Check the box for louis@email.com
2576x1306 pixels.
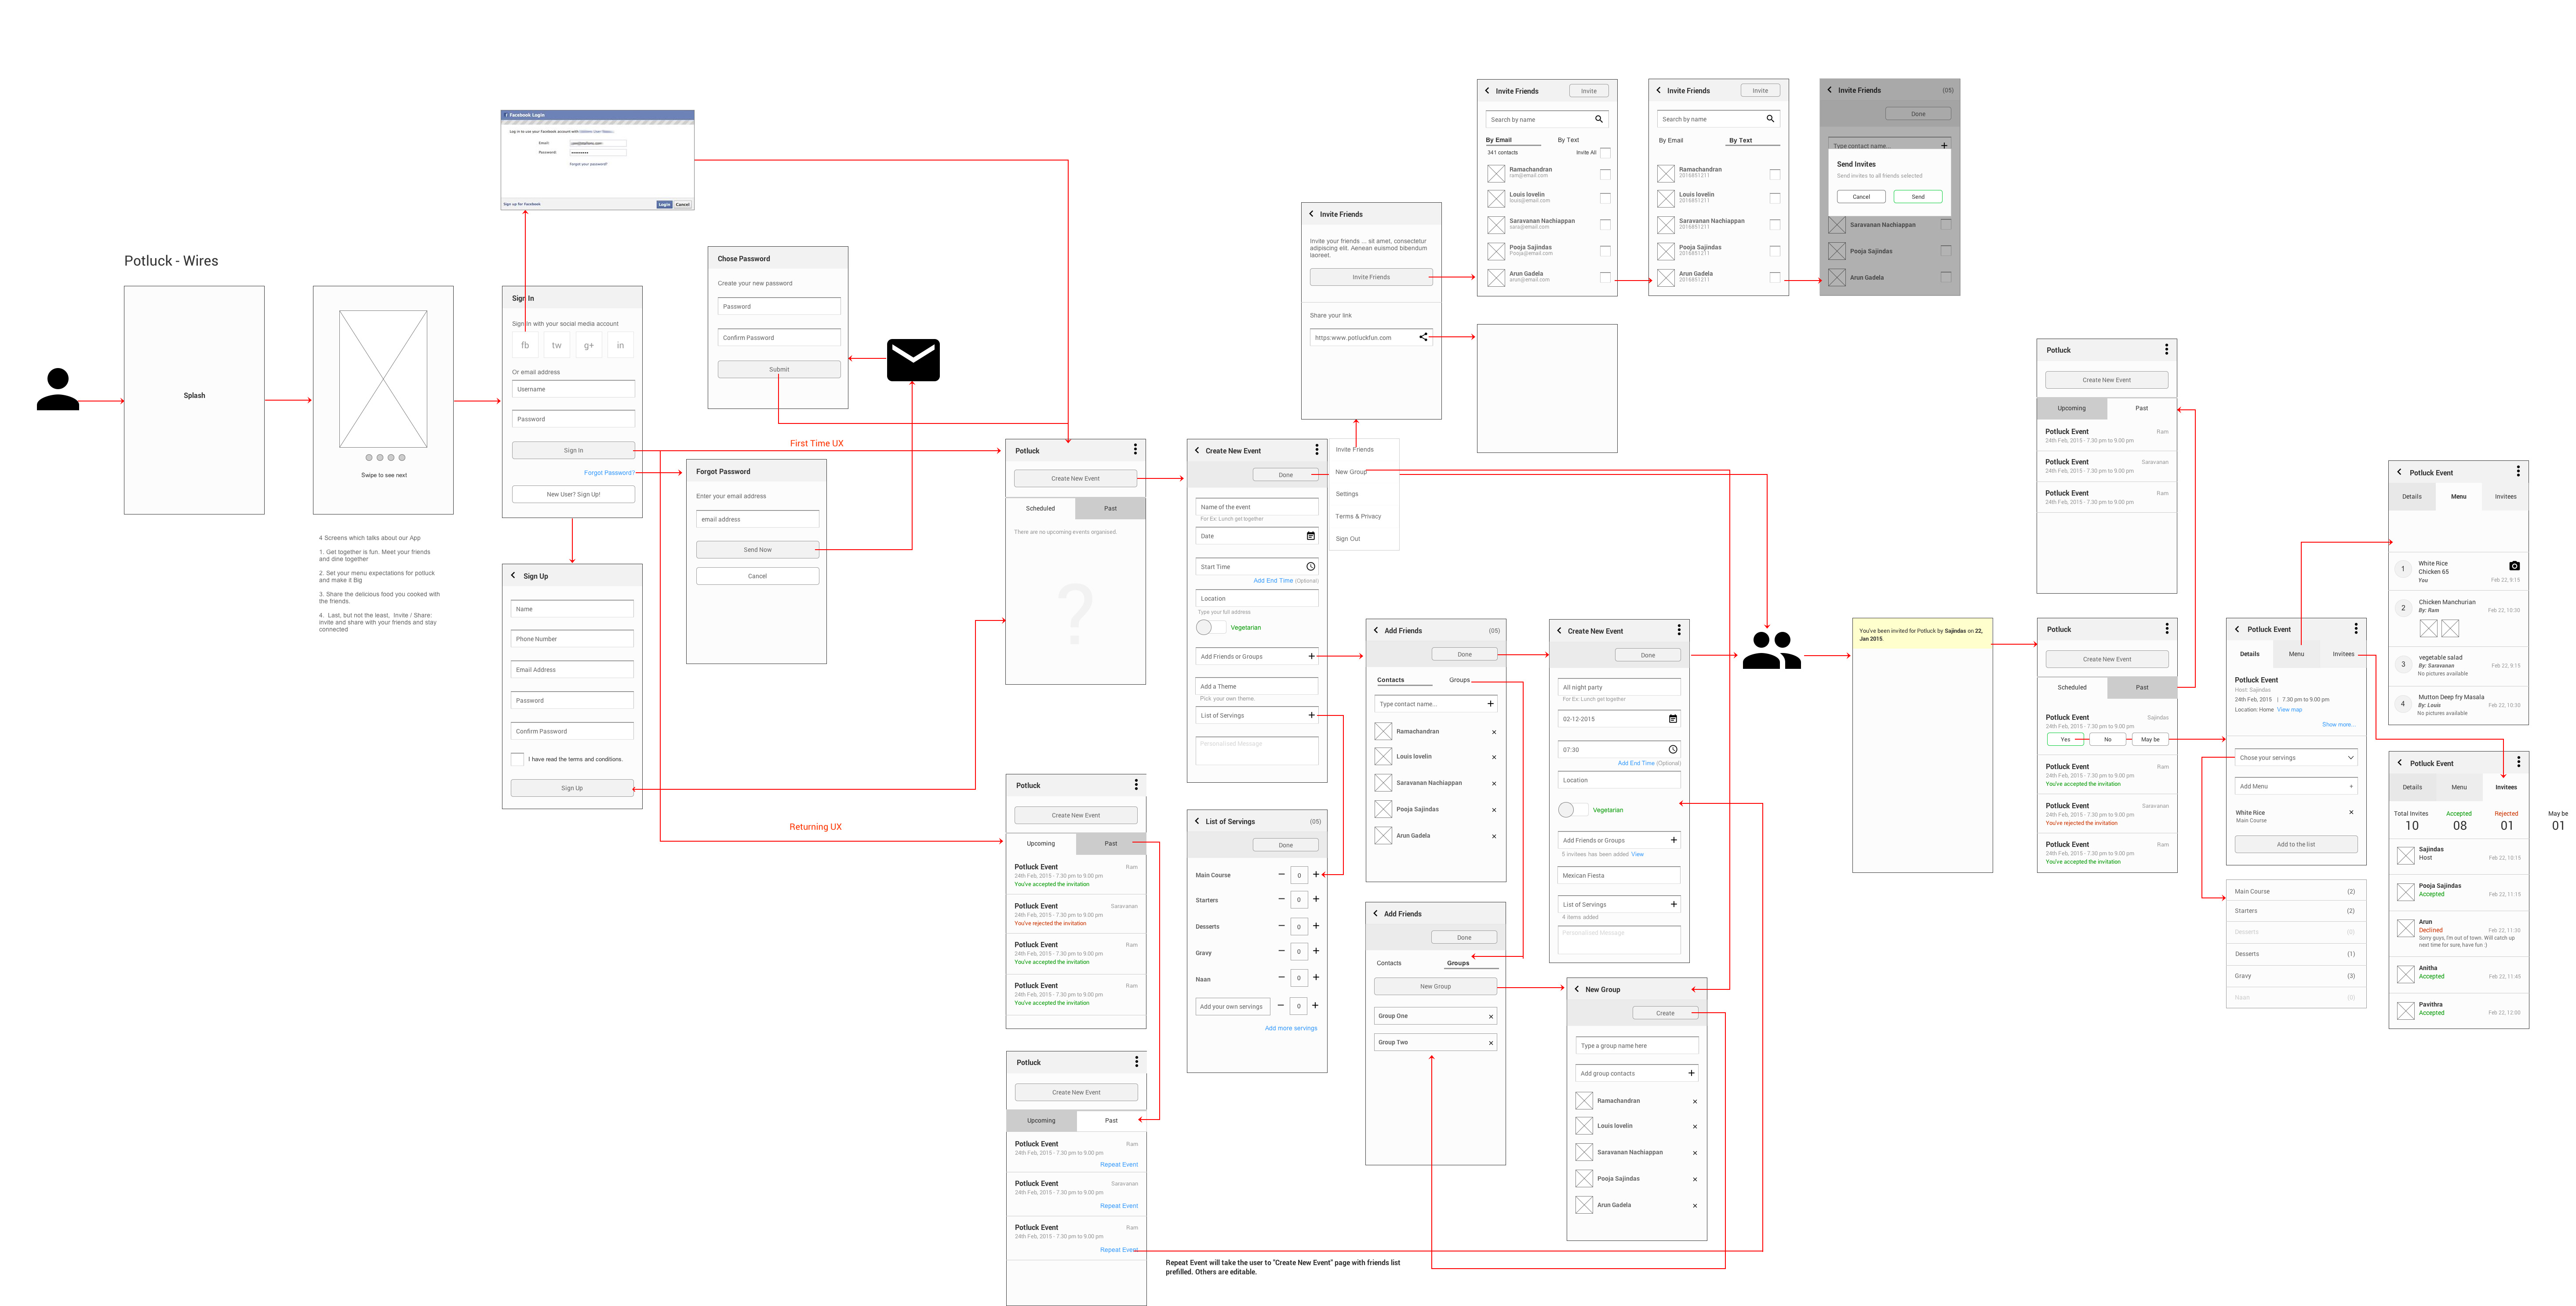1605,198
